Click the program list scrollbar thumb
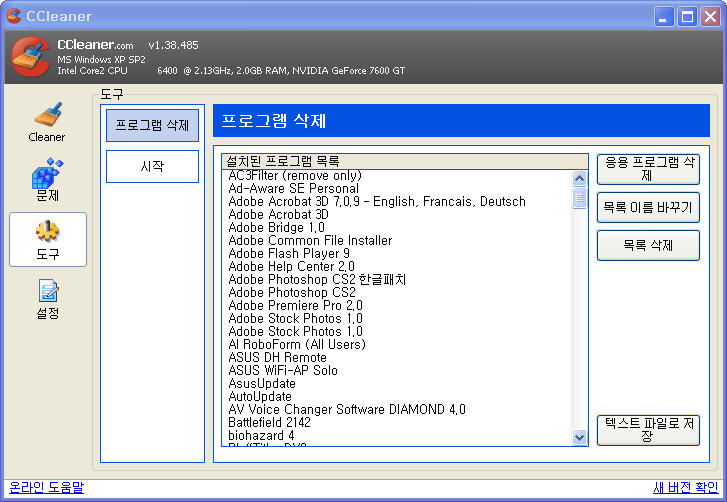Image resolution: width=727 pixels, height=502 pixels. [x=579, y=198]
